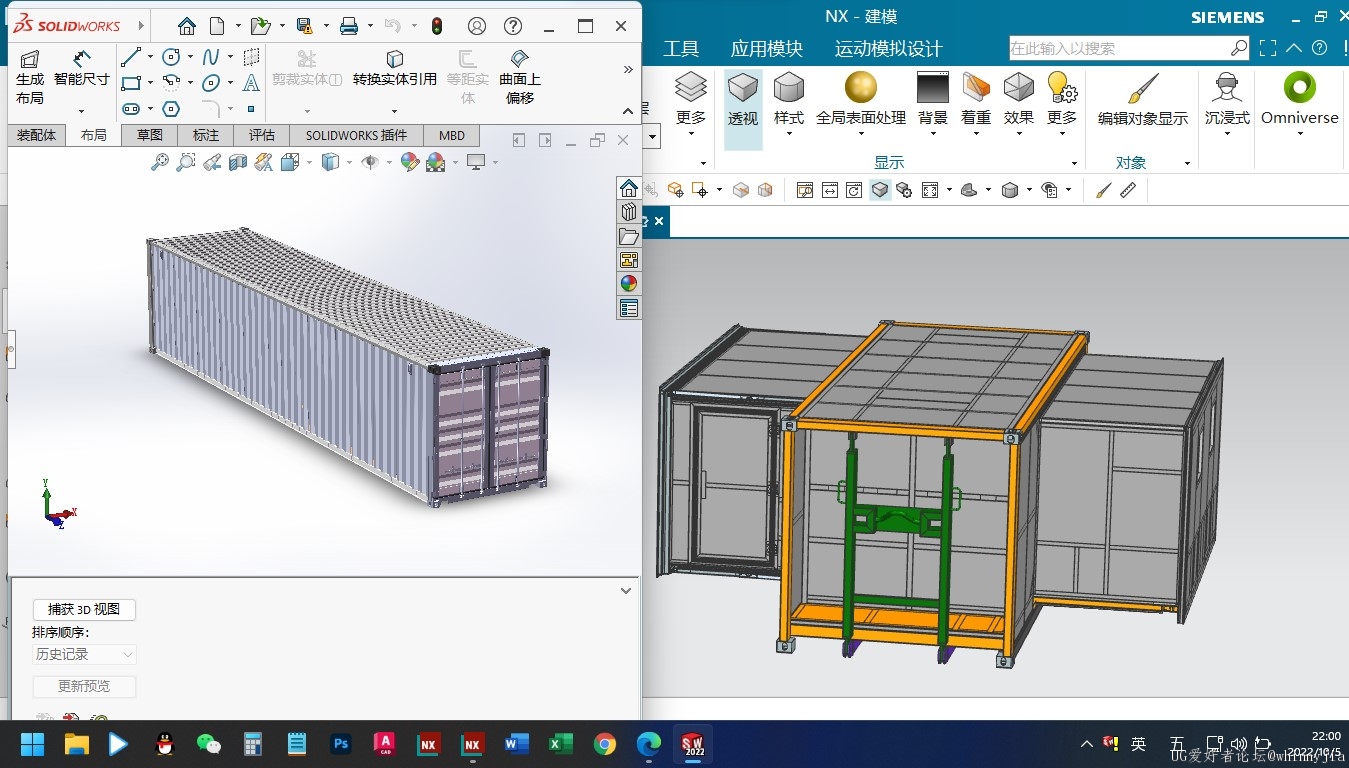The height and width of the screenshot is (768, 1349).
Task: Expand the SOLIDWORKS toolbar overflow chevrons
Action: click(628, 69)
